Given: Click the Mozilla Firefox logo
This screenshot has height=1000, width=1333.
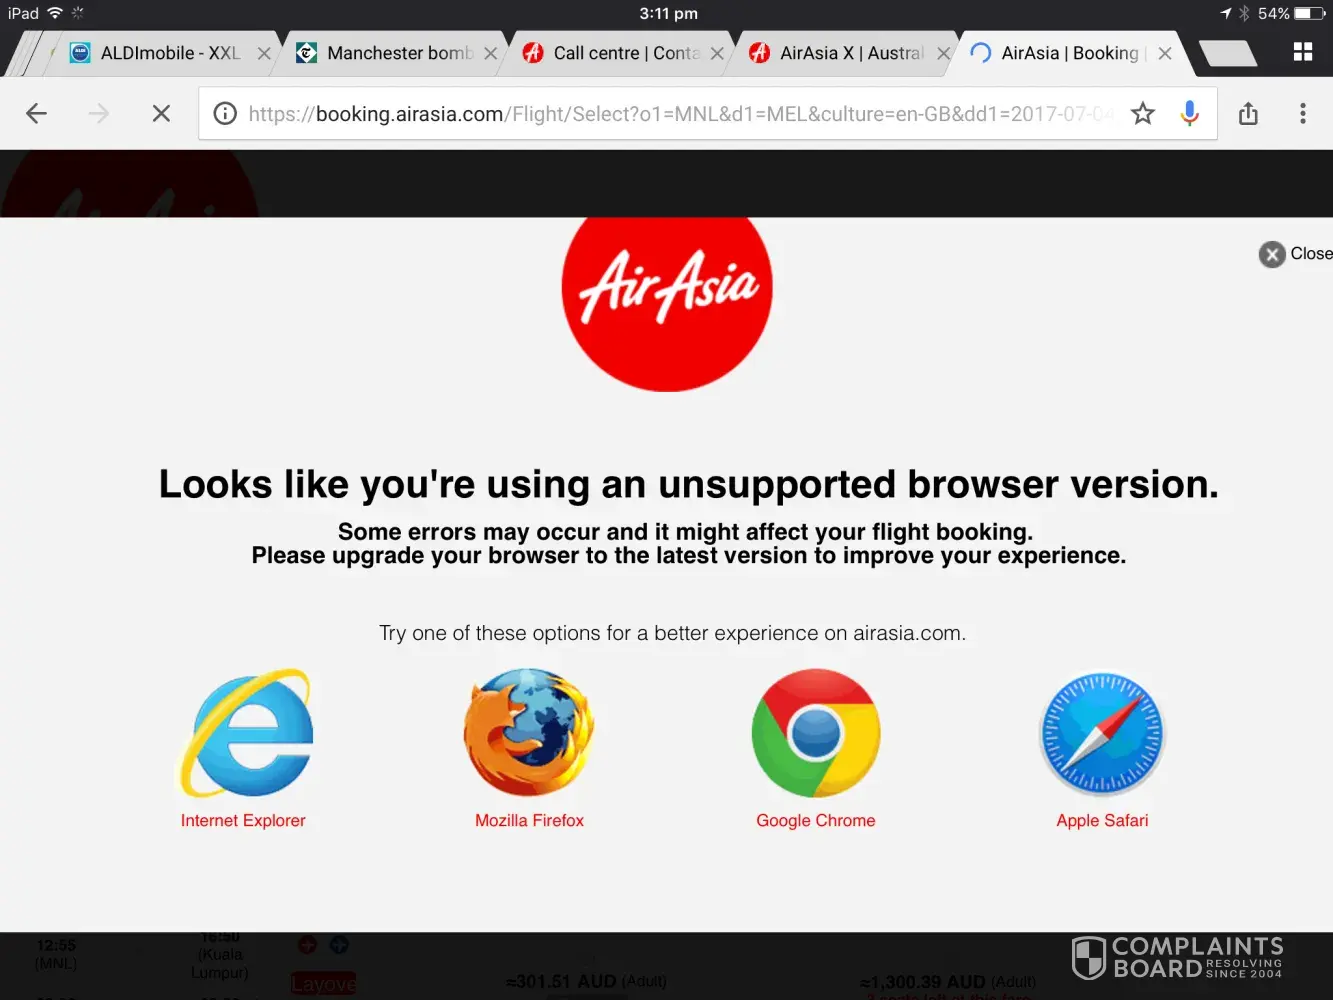Looking at the screenshot, I should (529, 733).
